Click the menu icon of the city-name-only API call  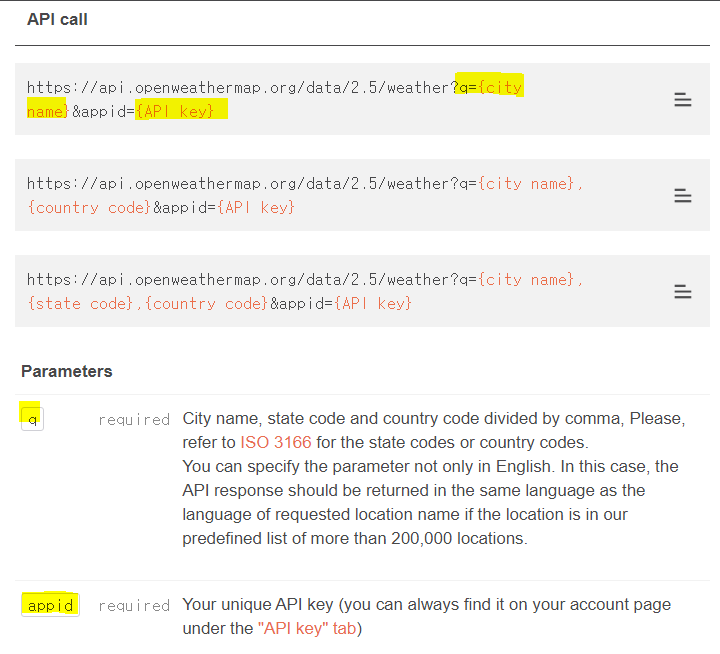[682, 100]
